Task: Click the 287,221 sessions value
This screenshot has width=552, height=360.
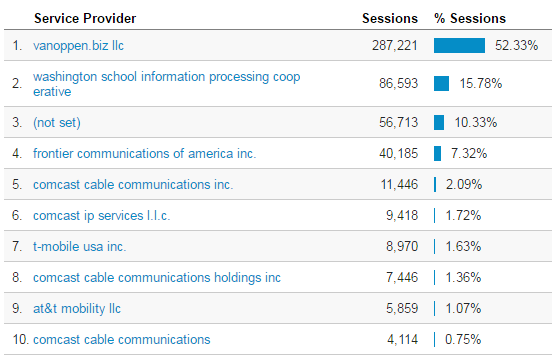Action: tap(395, 45)
